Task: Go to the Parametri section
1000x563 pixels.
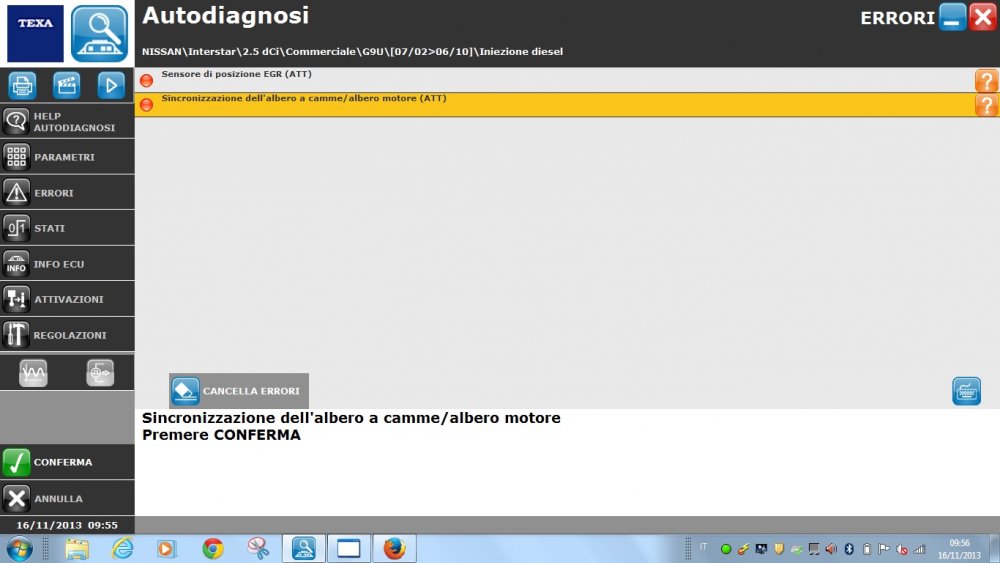Action: (x=67, y=157)
